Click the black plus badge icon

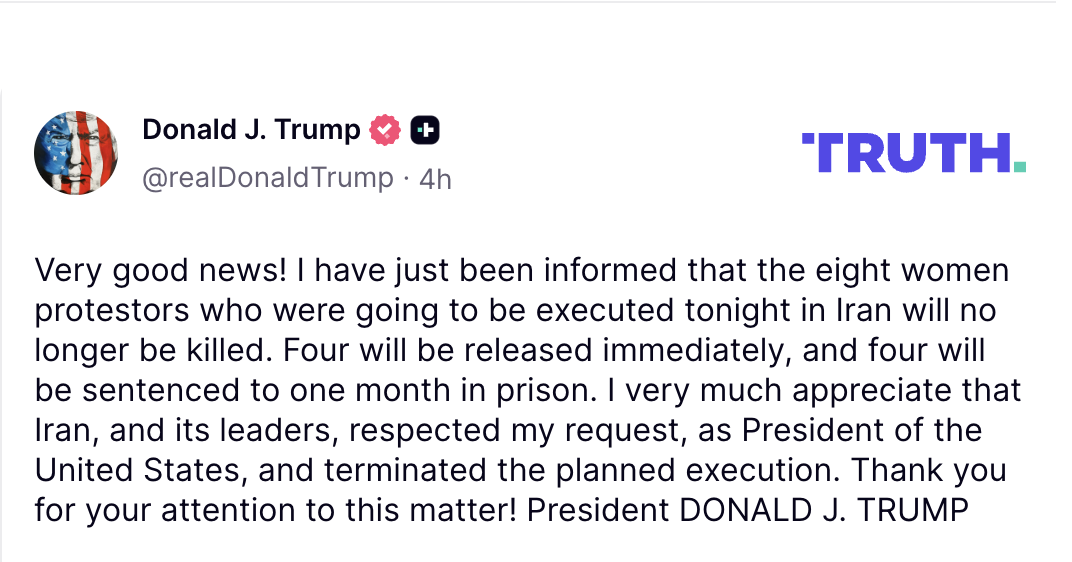pos(425,130)
